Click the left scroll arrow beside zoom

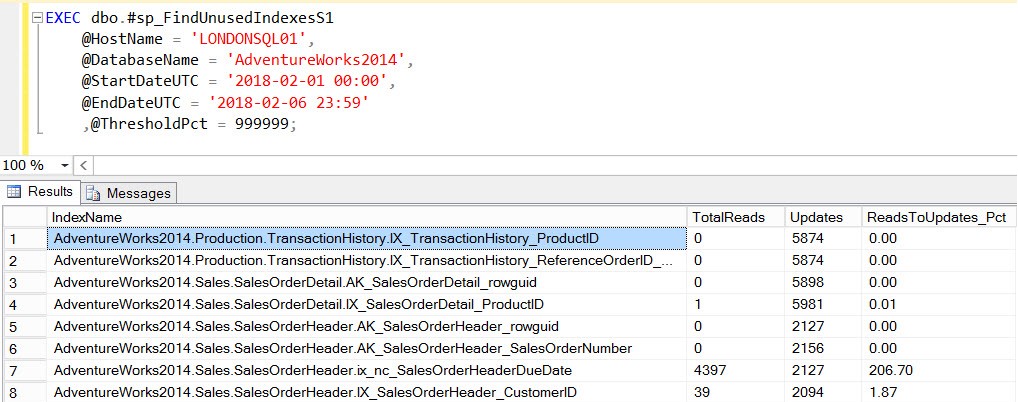84,165
